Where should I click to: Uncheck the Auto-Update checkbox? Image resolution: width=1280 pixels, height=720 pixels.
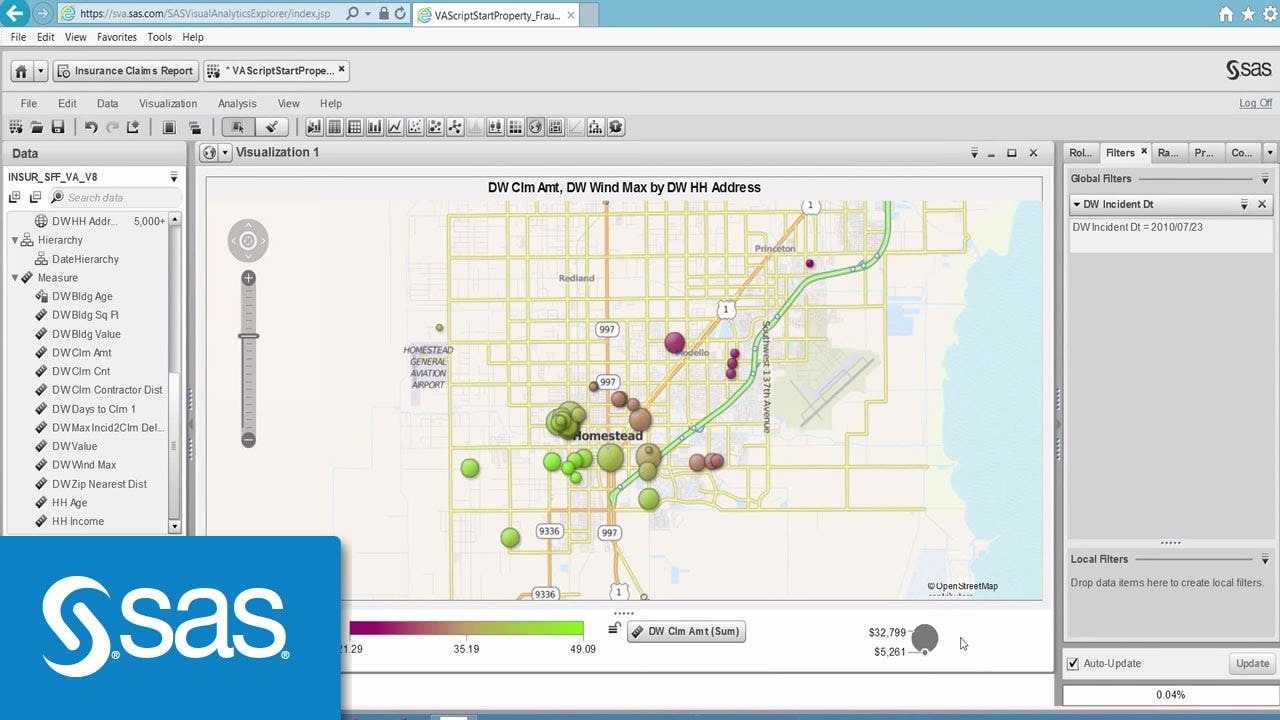click(x=1073, y=663)
